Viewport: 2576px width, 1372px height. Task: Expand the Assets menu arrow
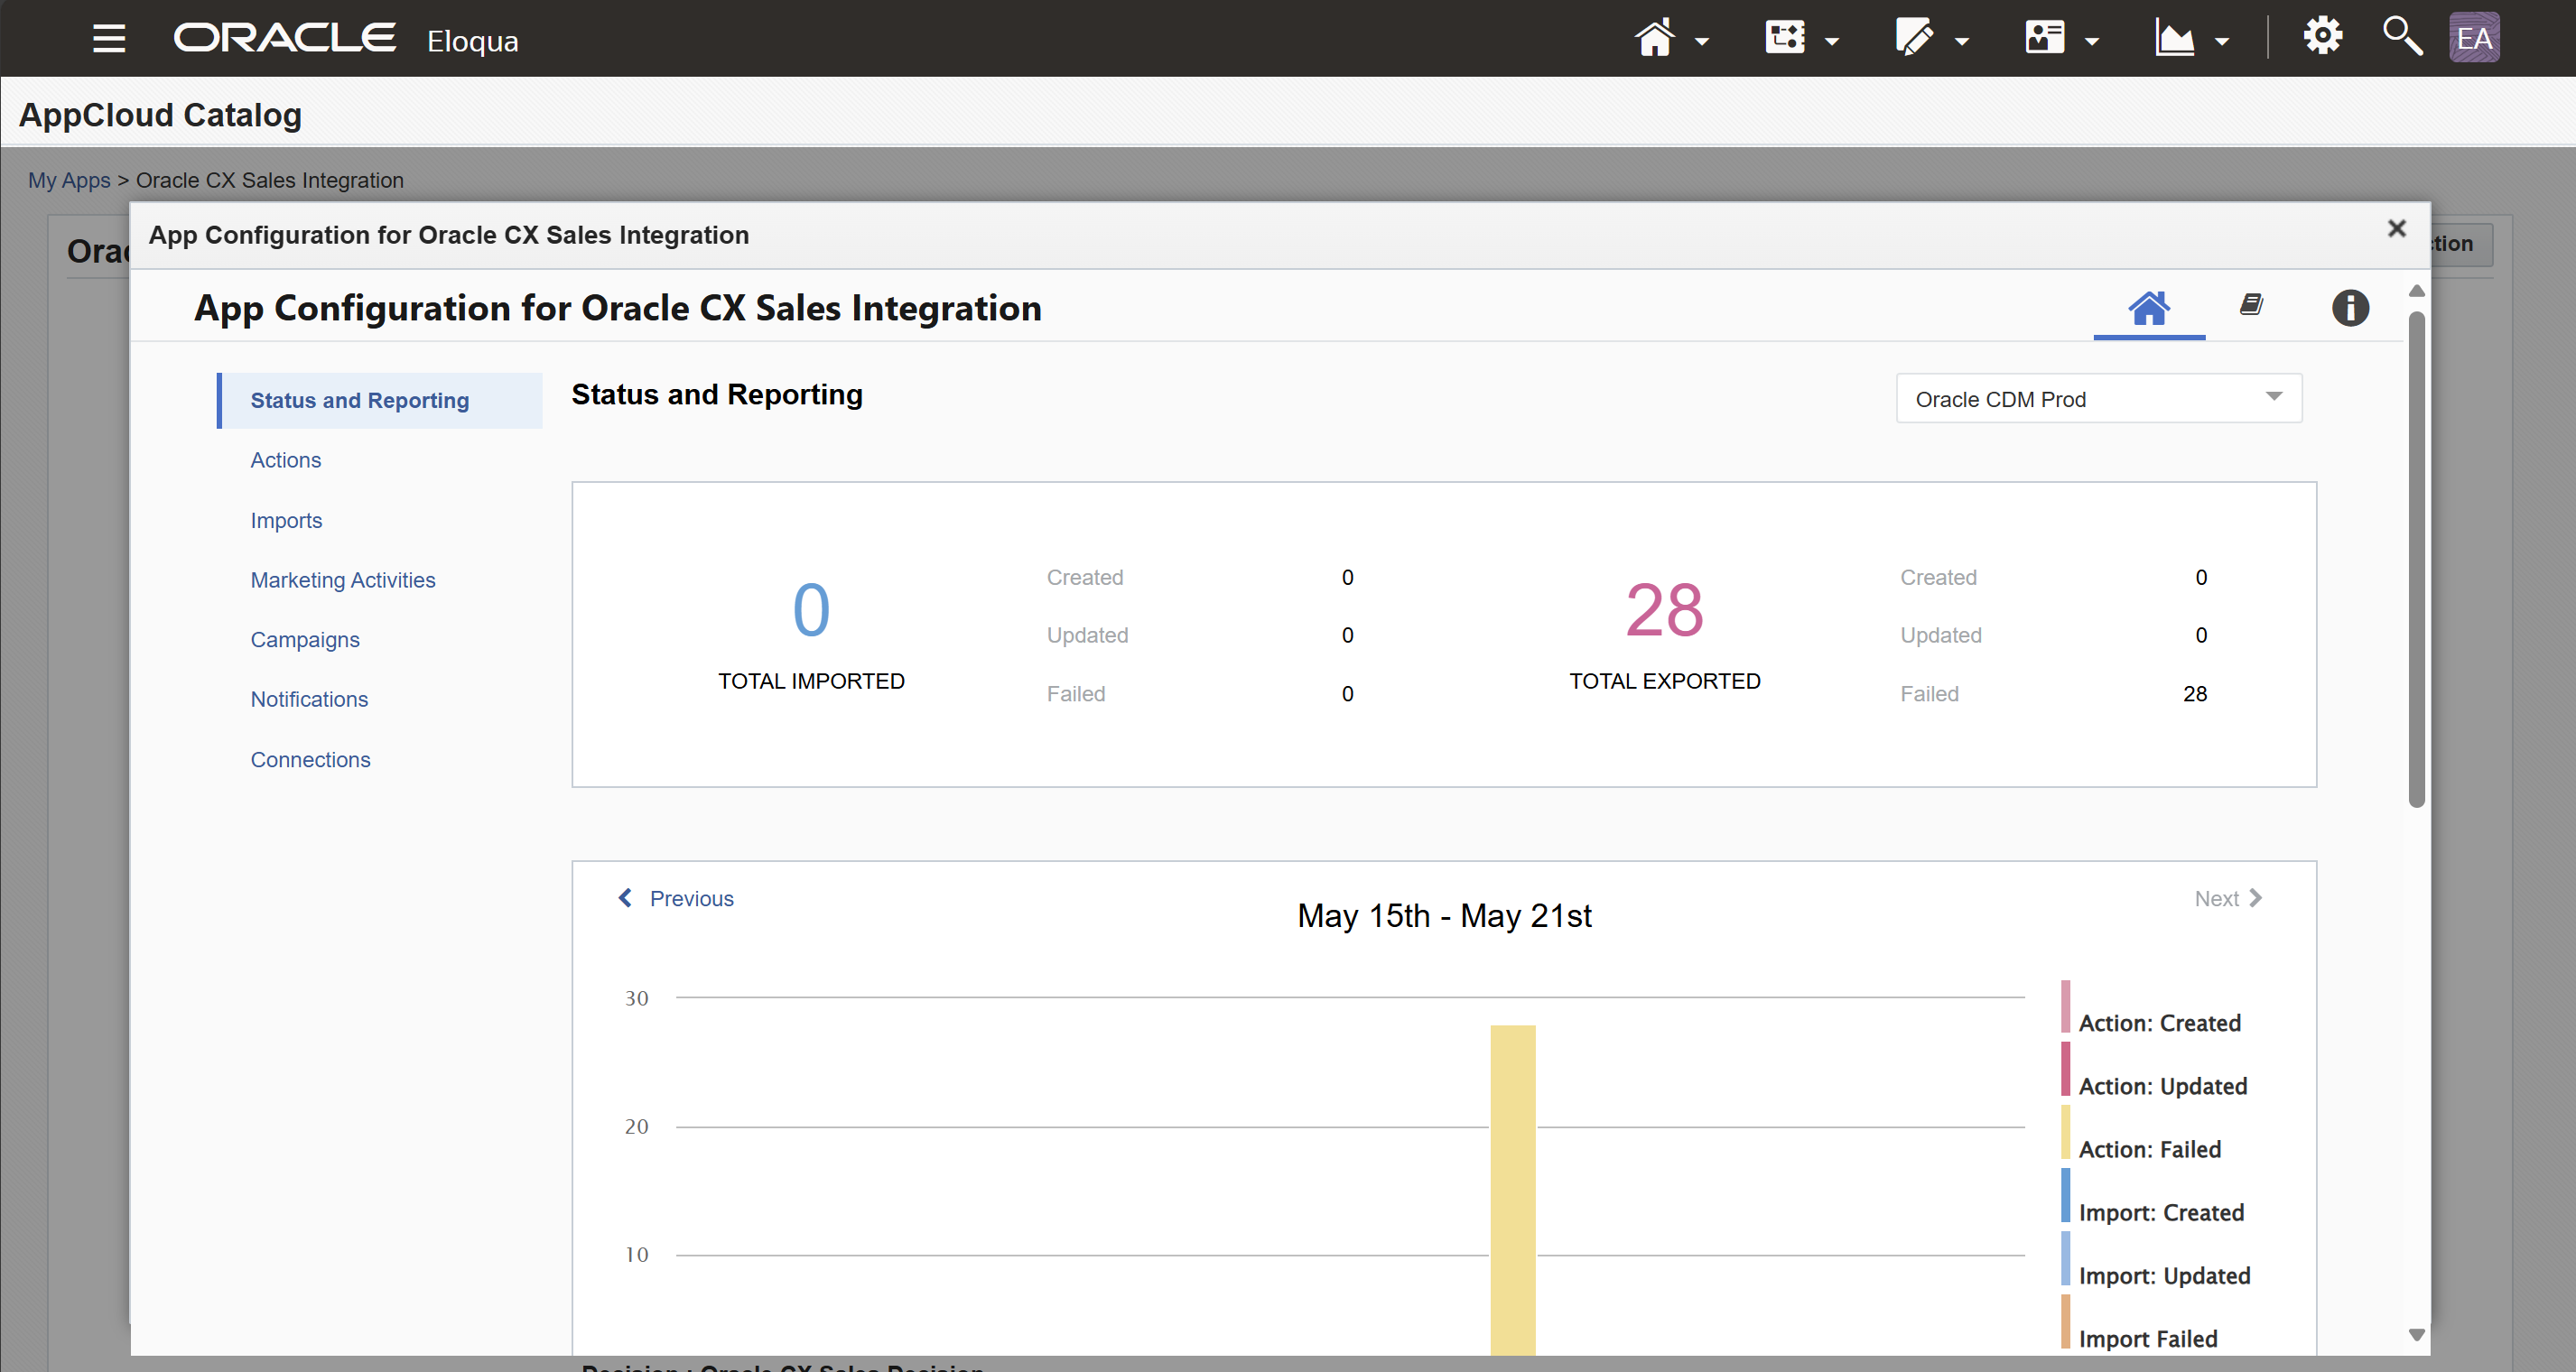(1961, 42)
